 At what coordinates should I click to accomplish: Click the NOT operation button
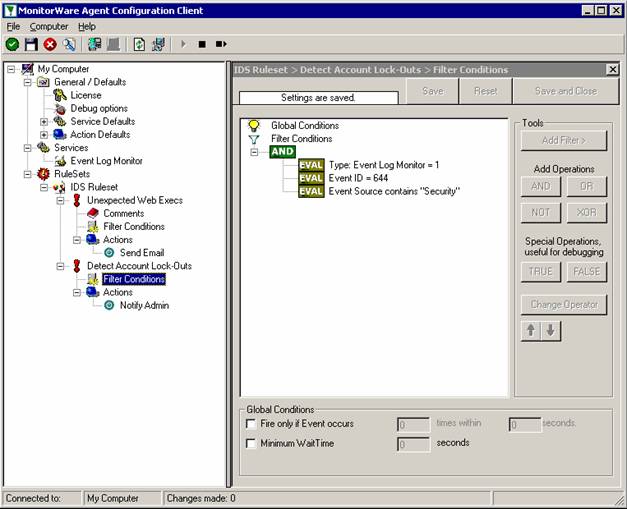(541, 212)
